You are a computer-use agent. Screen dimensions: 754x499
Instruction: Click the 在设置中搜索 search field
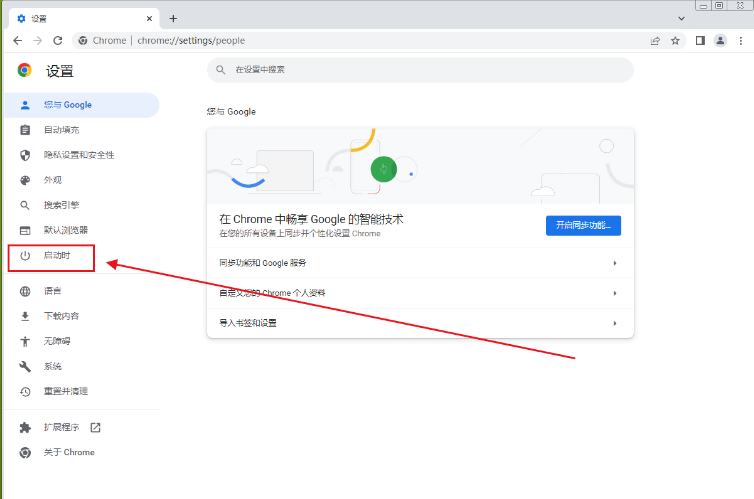tap(420, 70)
